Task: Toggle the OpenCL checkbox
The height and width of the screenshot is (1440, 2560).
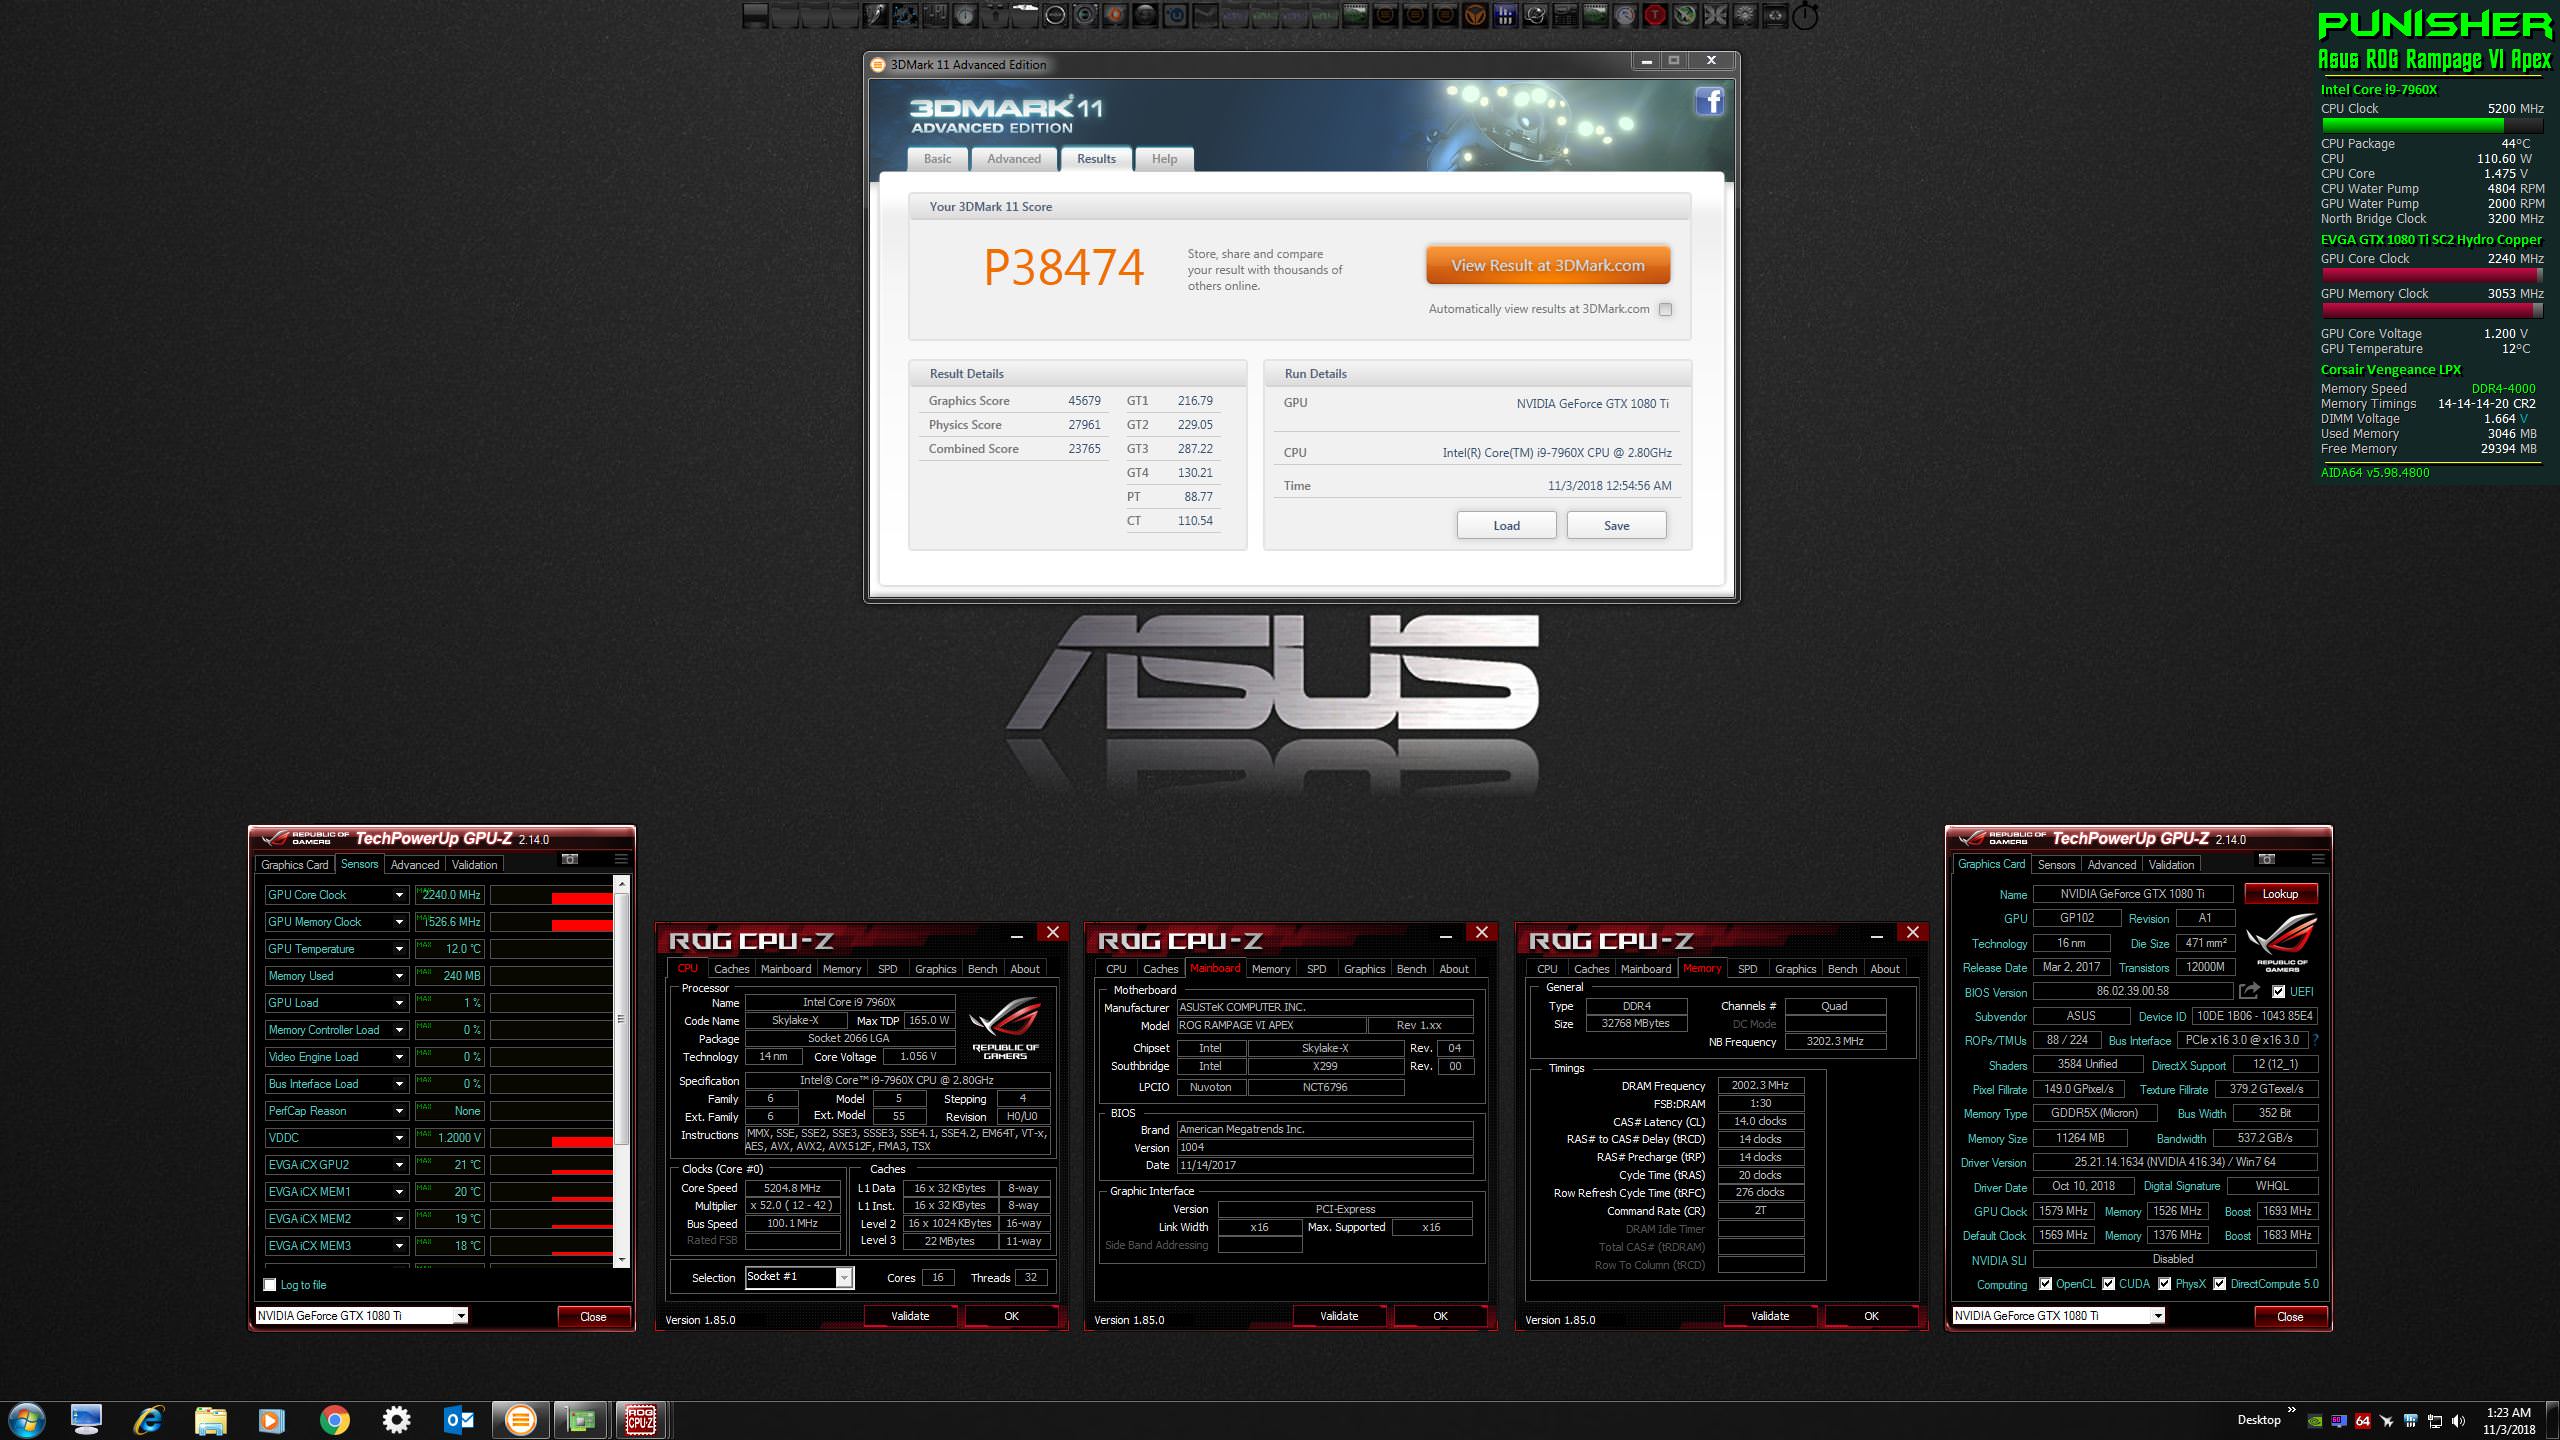Action: pos(2045,1284)
